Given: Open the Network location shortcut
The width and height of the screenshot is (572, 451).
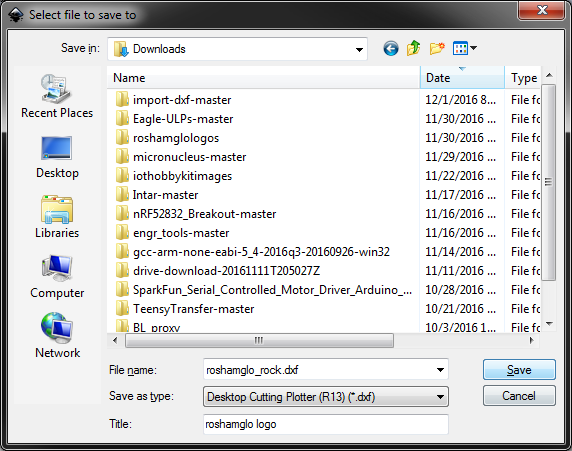Looking at the screenshot, I should point(57,336).
